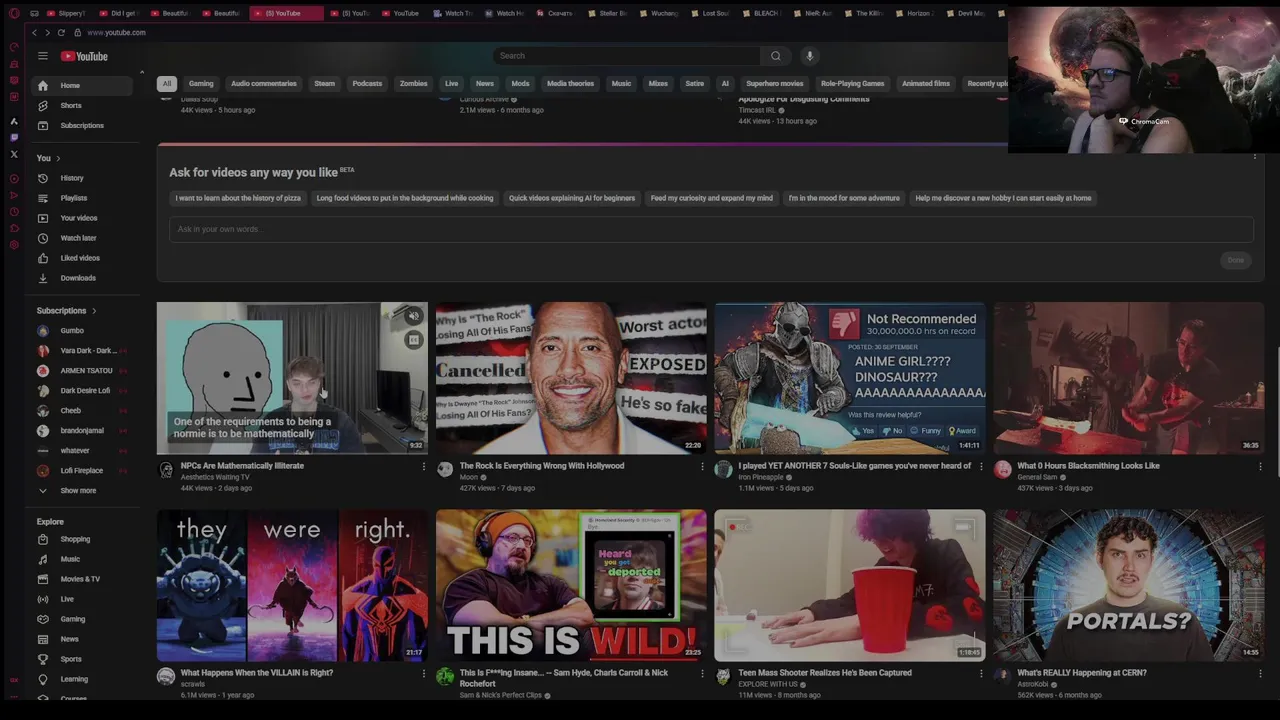Open The Rock Is Everything Wrong thumbnail
Screen dimensions: 1280x720
pyautogui.click(x=571, y=378)
